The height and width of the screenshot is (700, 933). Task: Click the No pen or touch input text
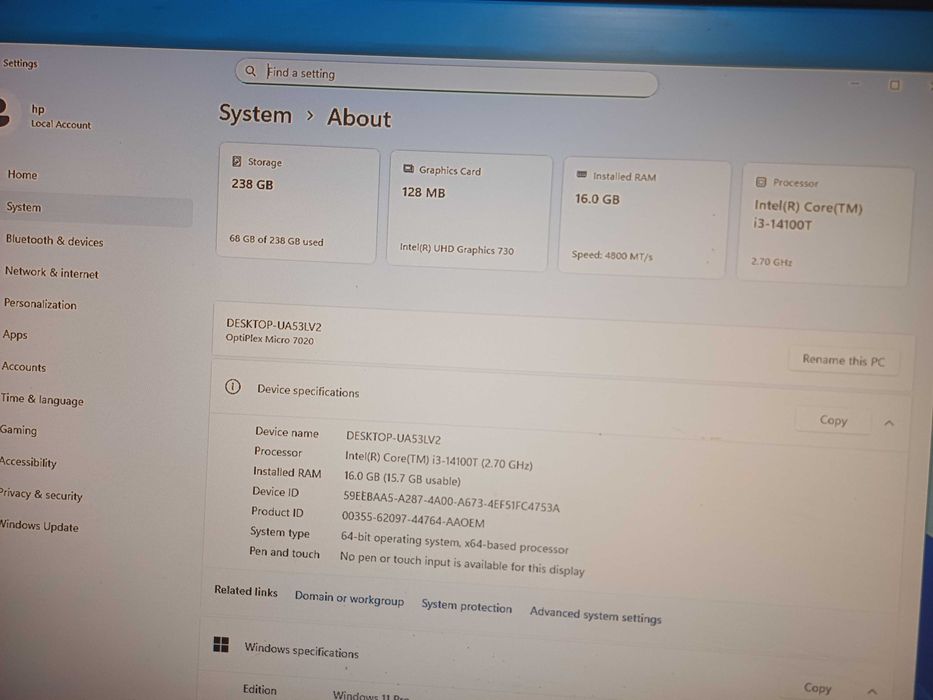point(462,564)
